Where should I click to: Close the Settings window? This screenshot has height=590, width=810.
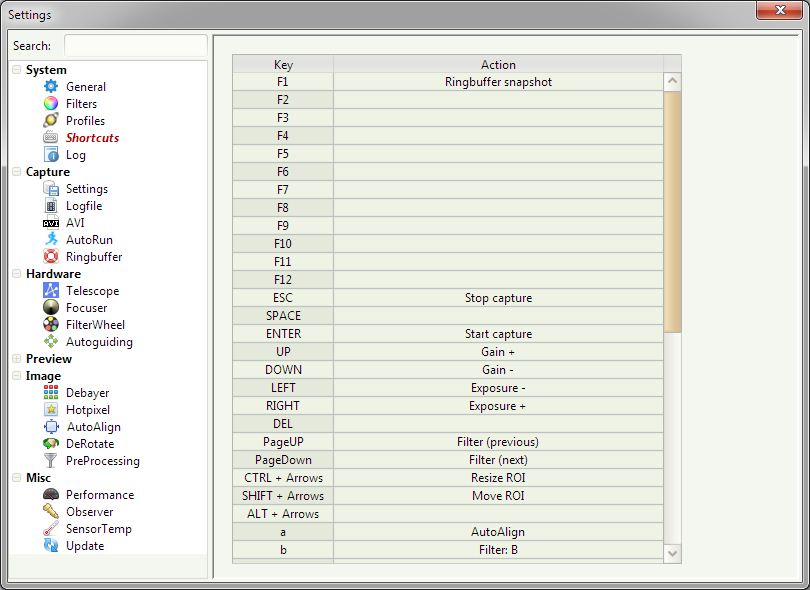(780, 10)
